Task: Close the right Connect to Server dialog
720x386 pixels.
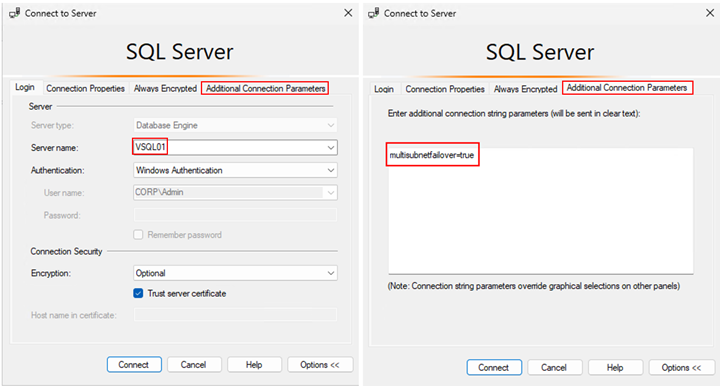Action: point(710,13)
